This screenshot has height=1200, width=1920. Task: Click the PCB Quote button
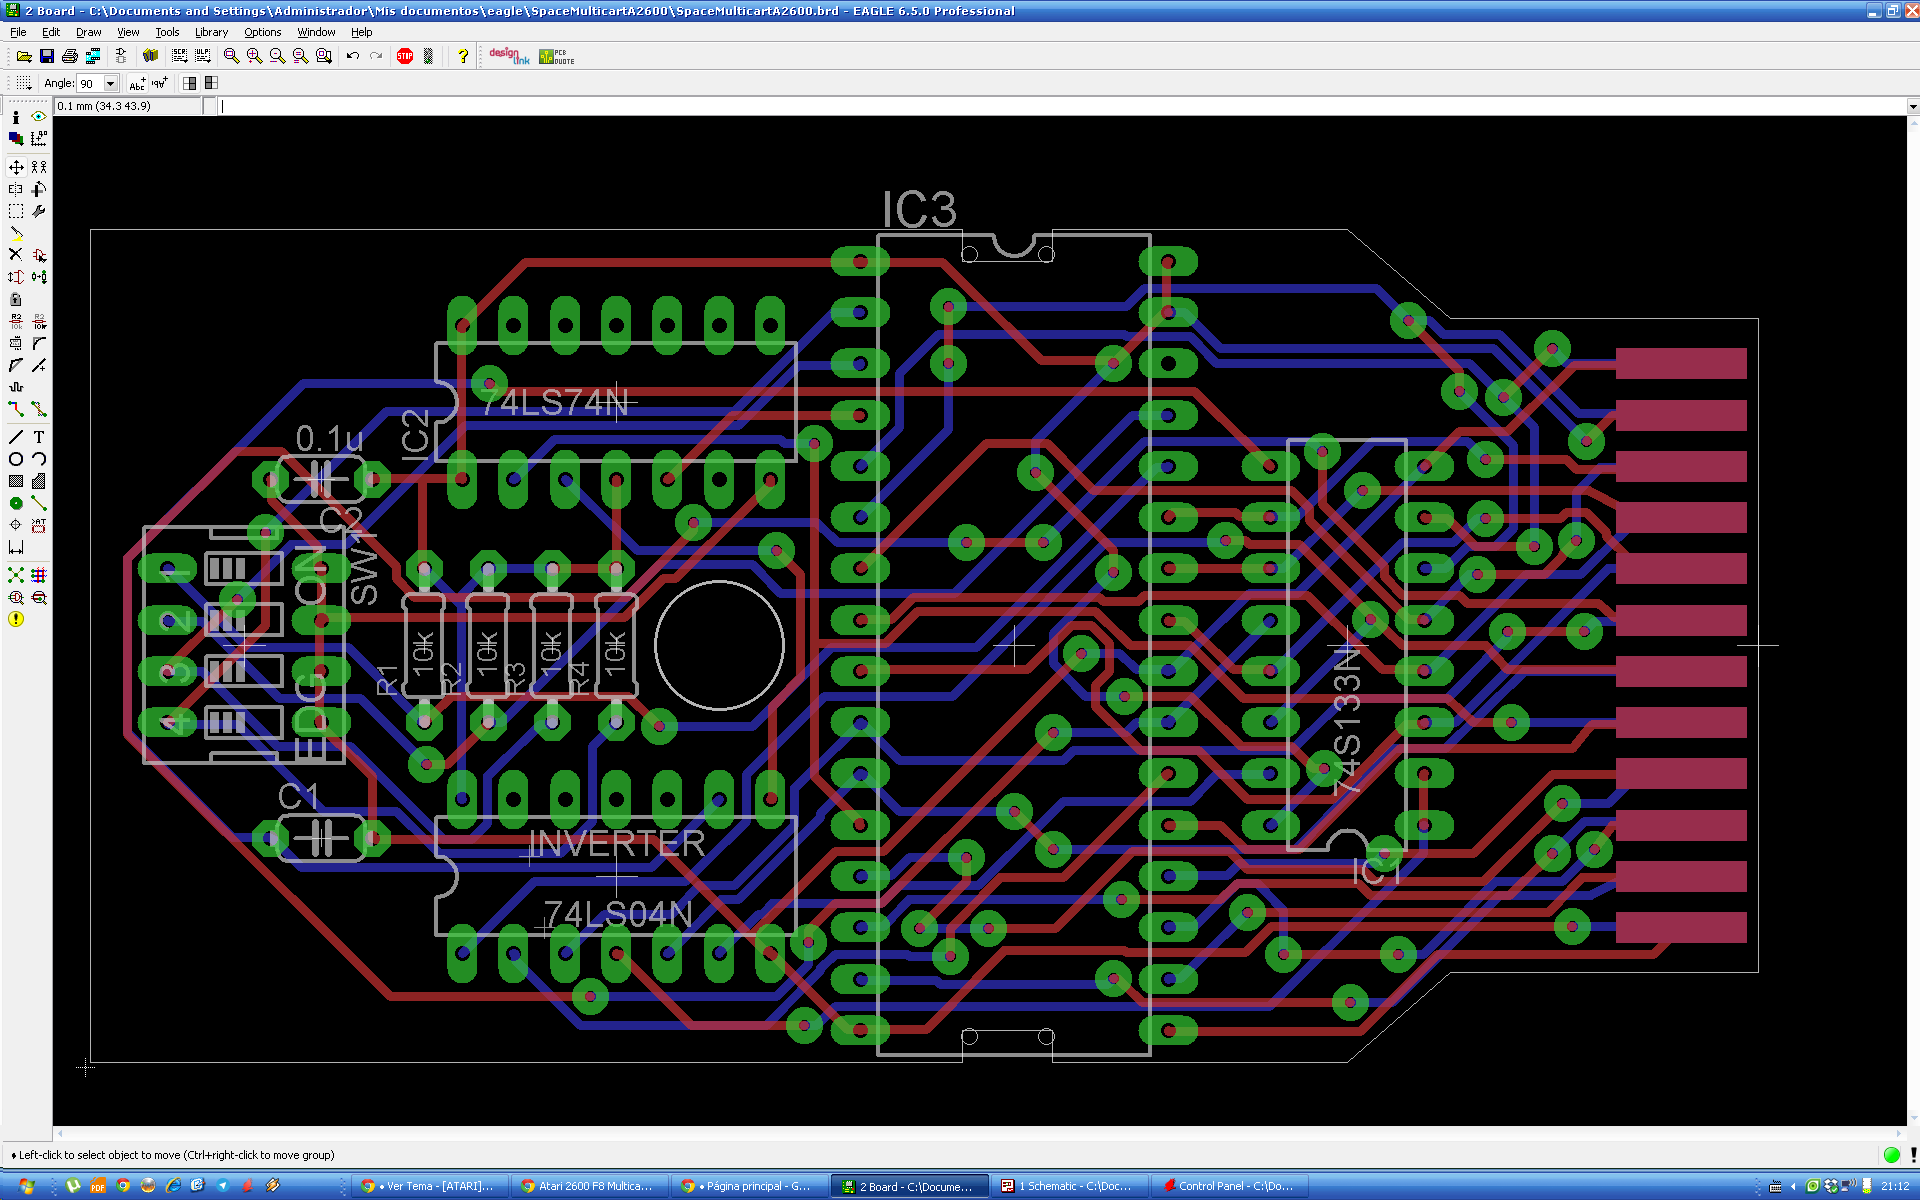pyautogui.click(x=556, y=56)
